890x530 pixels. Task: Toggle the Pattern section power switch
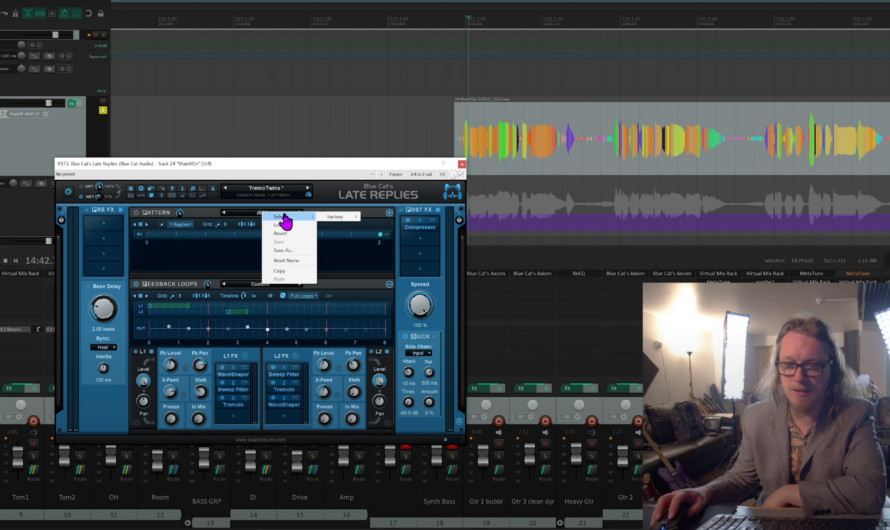pos(136,212)
